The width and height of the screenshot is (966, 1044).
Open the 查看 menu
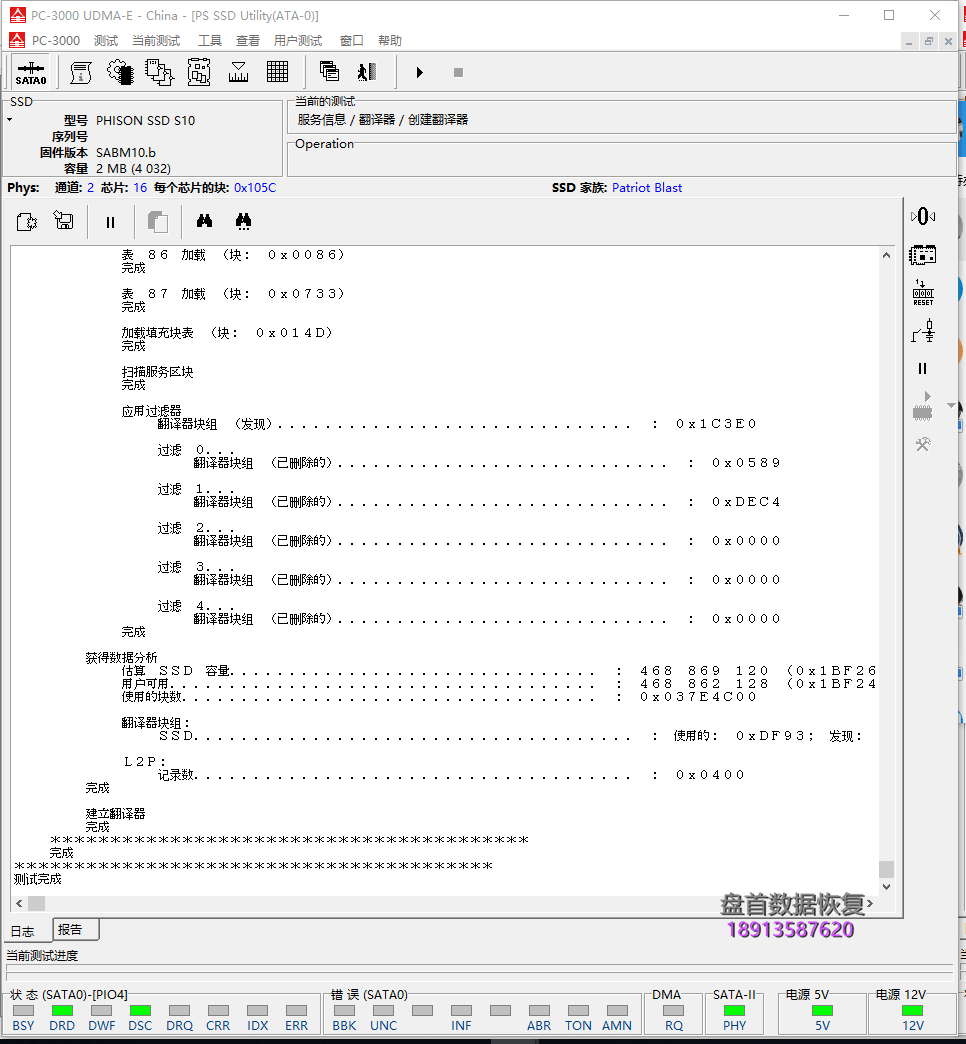click(248, 41)
